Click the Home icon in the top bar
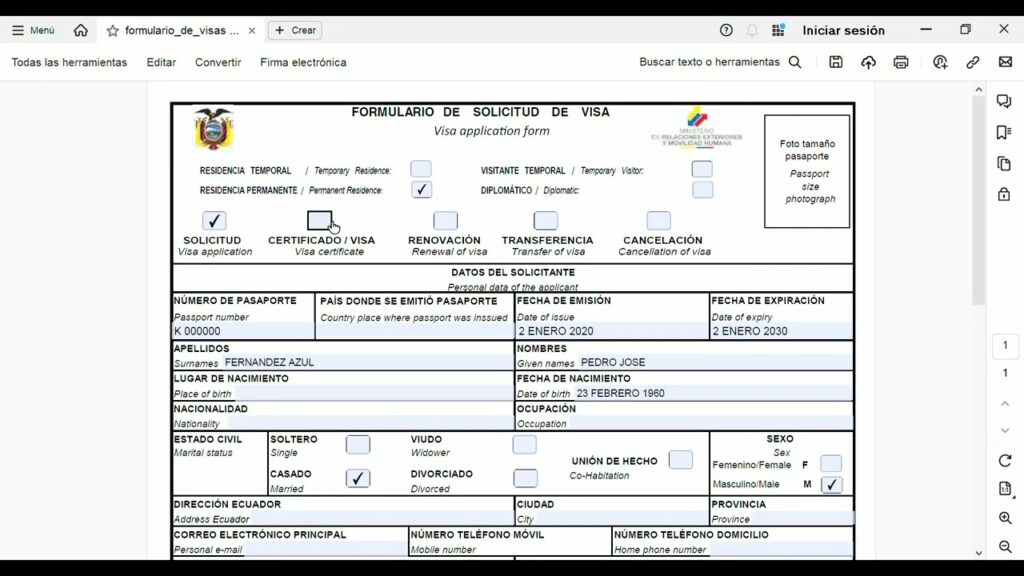 click(x=81, y=30)
